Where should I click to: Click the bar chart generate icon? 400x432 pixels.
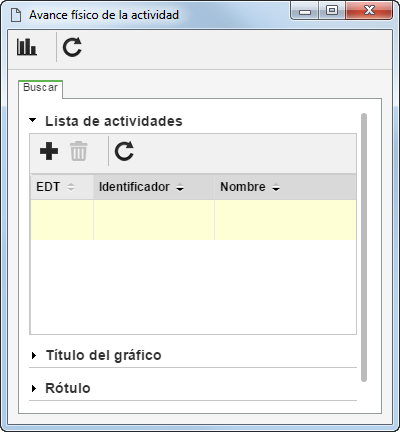coord(27,47)
